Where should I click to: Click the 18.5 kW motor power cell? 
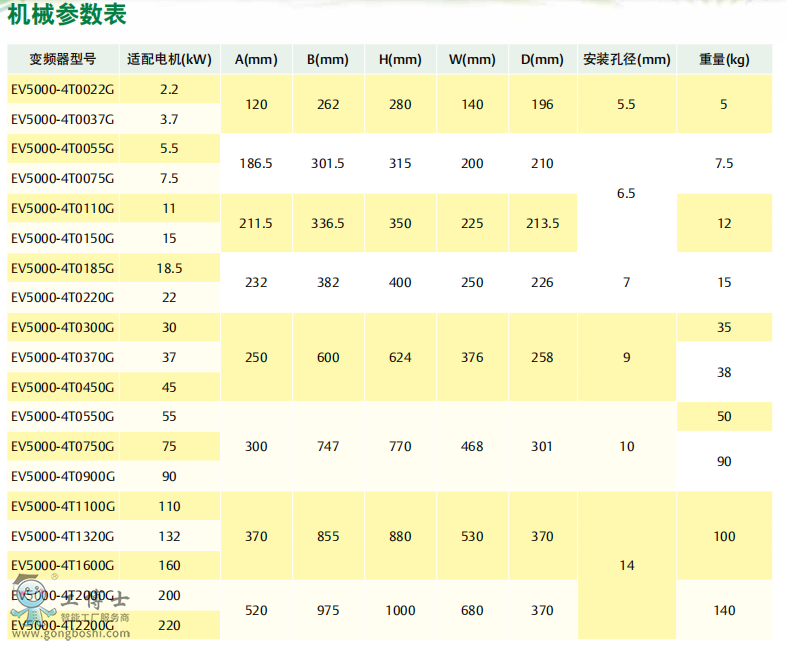pyautogui.click(x=169, y=268)
